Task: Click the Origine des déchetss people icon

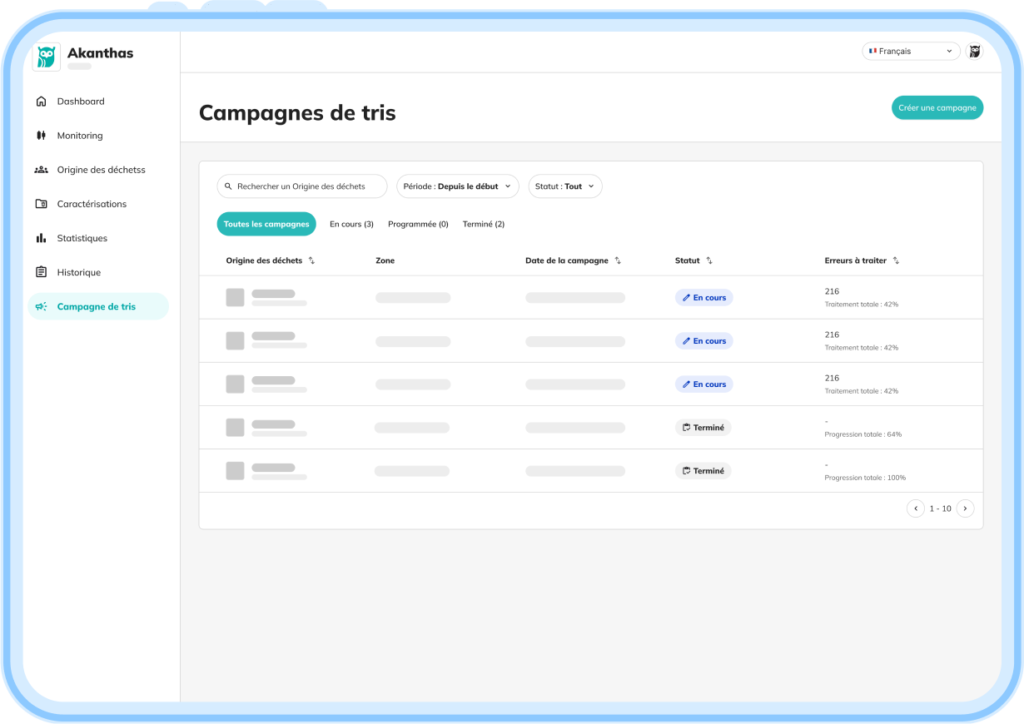Action: 41,170
